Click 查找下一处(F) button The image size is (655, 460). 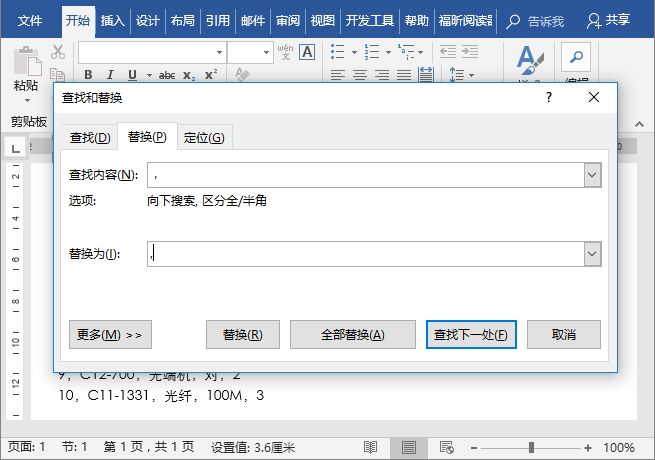click(x=471, y=335)
